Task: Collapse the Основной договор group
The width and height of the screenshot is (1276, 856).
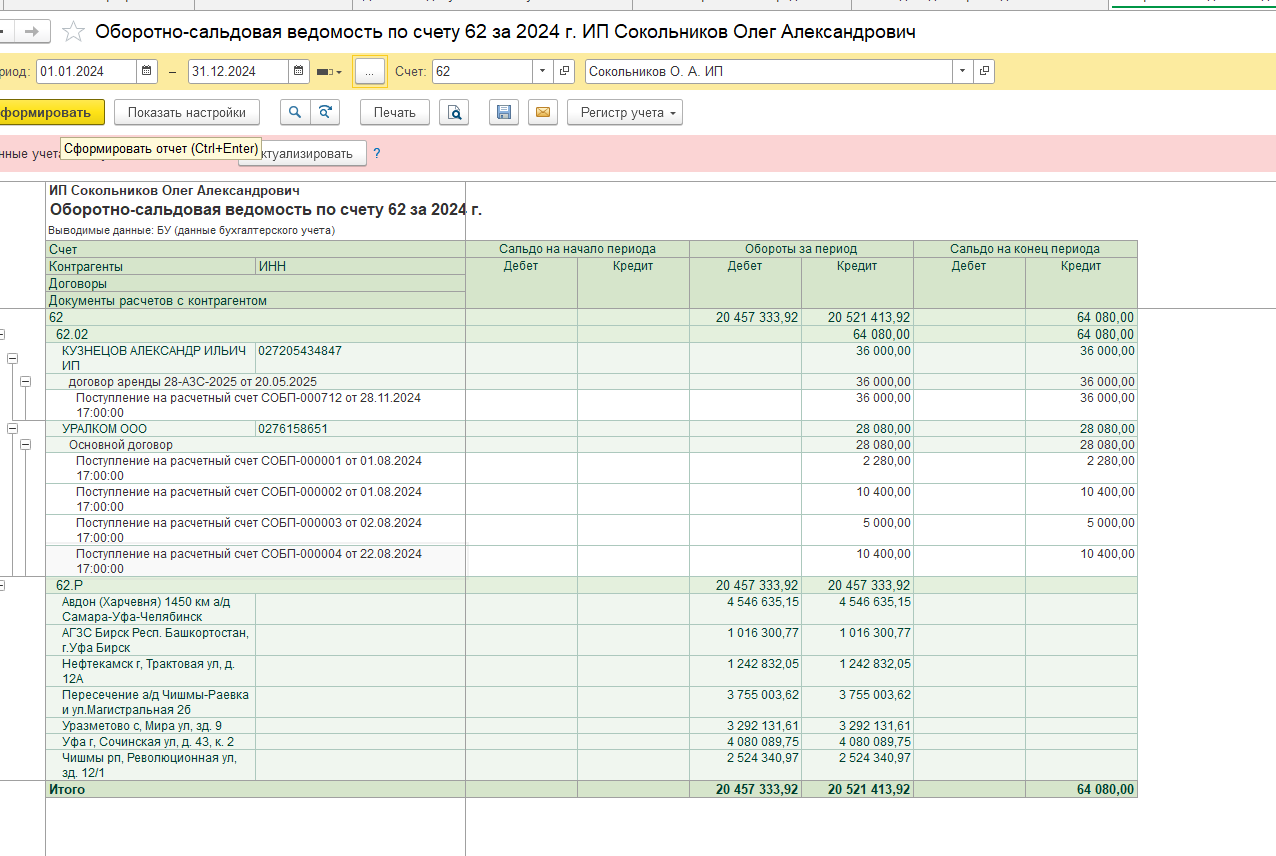Action: pyautogui.click(x=25, y=445)
